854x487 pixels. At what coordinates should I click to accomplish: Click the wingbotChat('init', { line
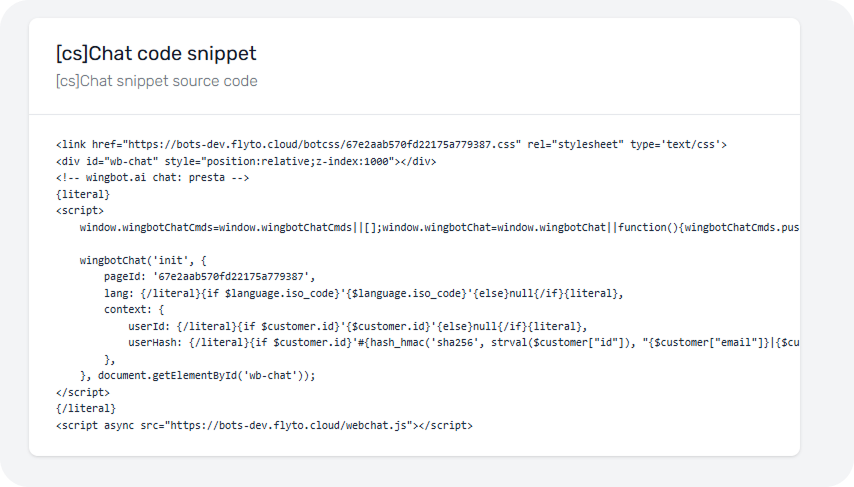click(143, 260)
